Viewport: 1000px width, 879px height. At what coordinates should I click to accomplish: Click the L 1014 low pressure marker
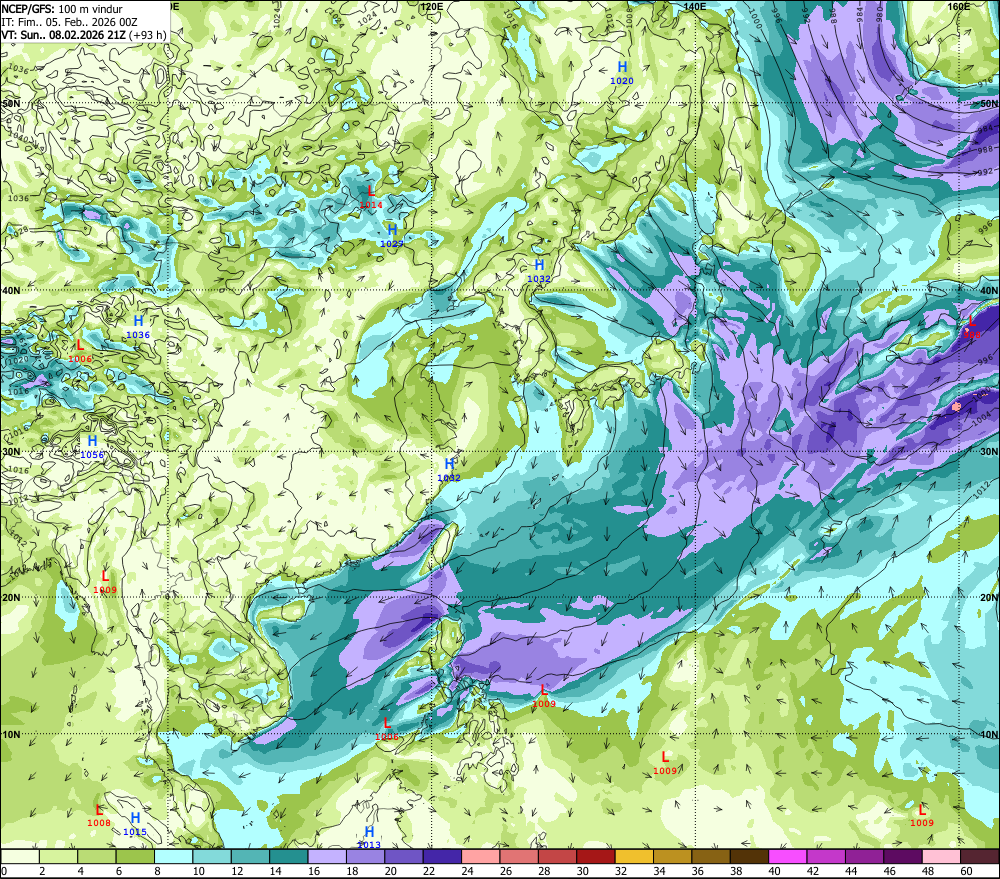(371, 196)
